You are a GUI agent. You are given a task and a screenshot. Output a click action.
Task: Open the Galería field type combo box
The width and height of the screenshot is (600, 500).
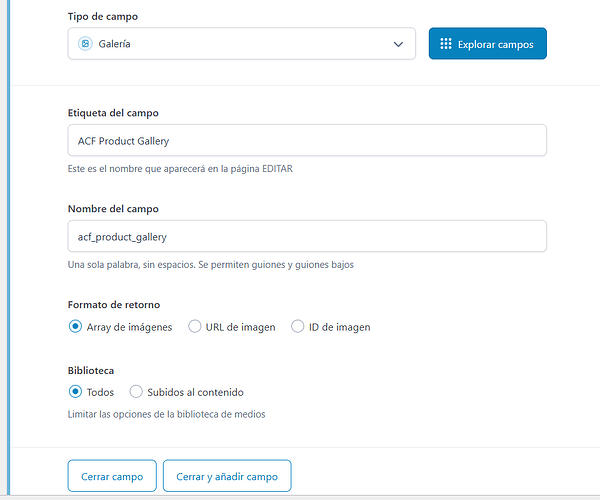[240, 44]
